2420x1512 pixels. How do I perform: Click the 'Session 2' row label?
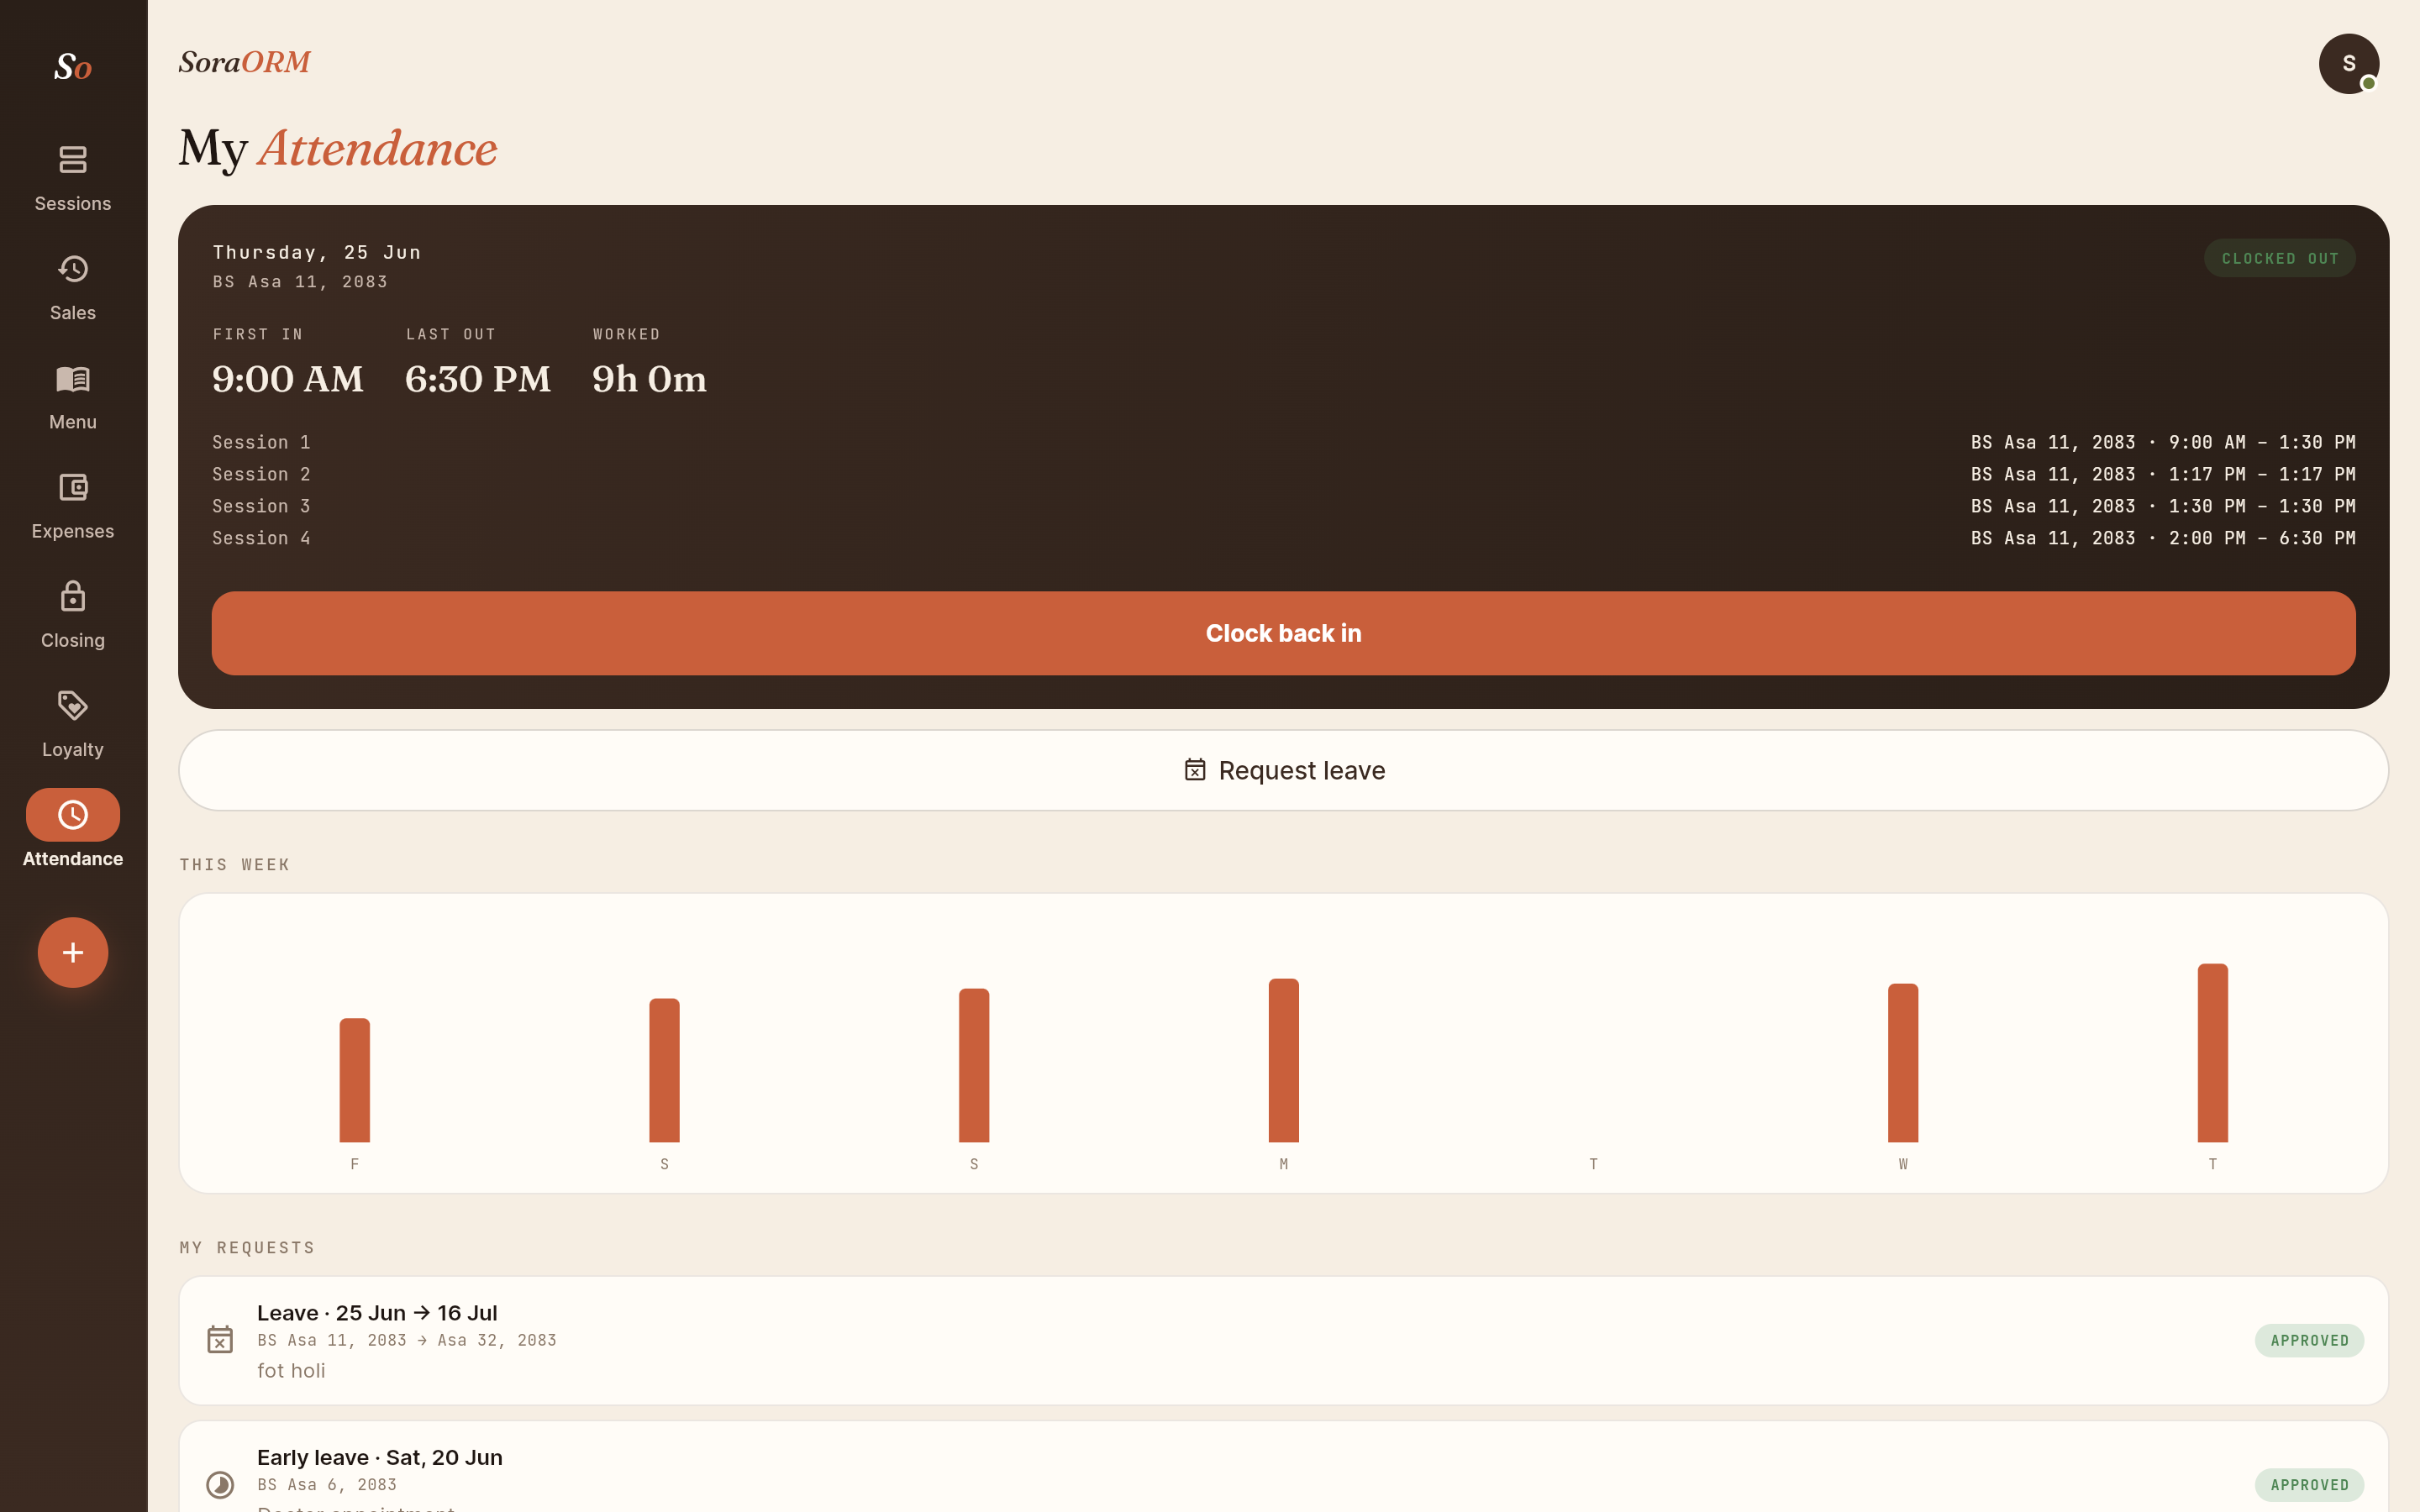(261, 474)
